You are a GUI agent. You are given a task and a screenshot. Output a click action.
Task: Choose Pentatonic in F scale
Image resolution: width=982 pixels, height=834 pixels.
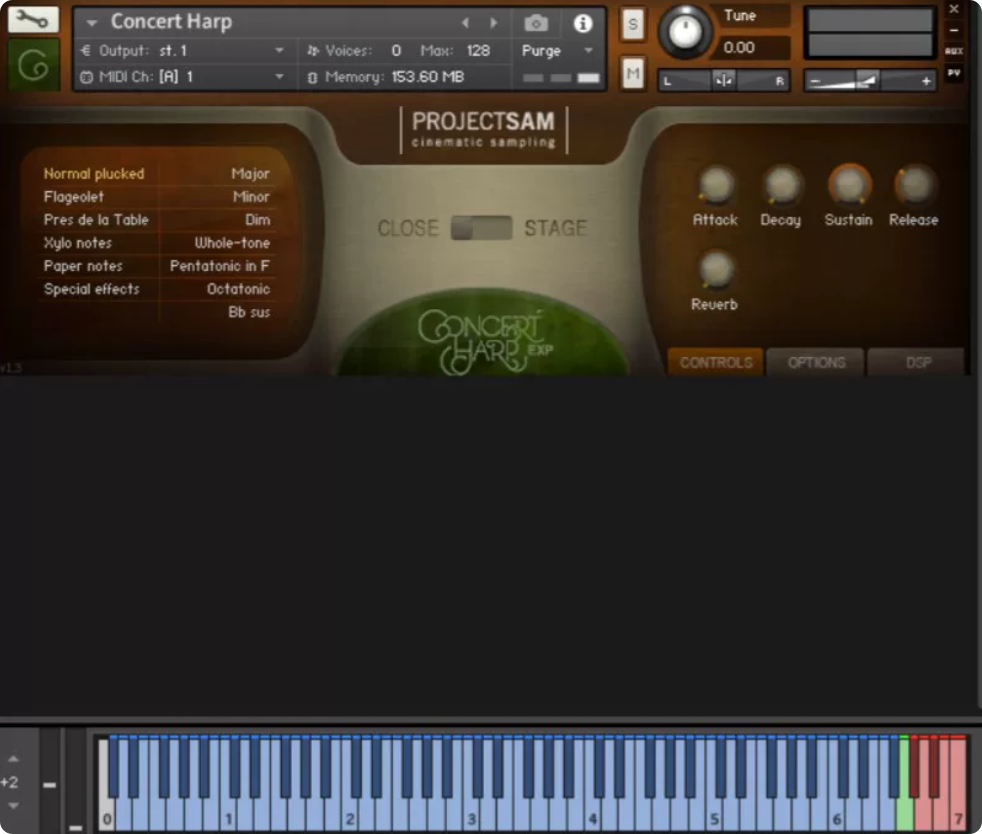[x=219, y=266]
